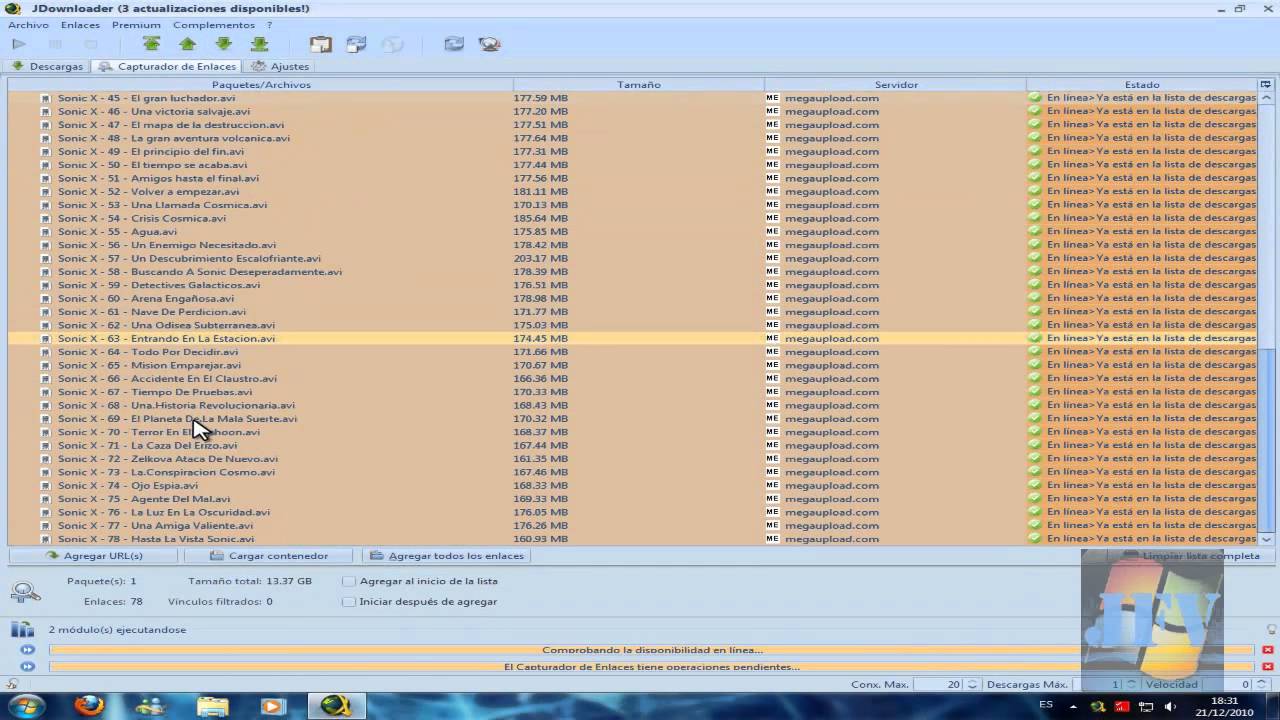Open the ? help menu
The image size is (1280, 720).
[269, 25]
